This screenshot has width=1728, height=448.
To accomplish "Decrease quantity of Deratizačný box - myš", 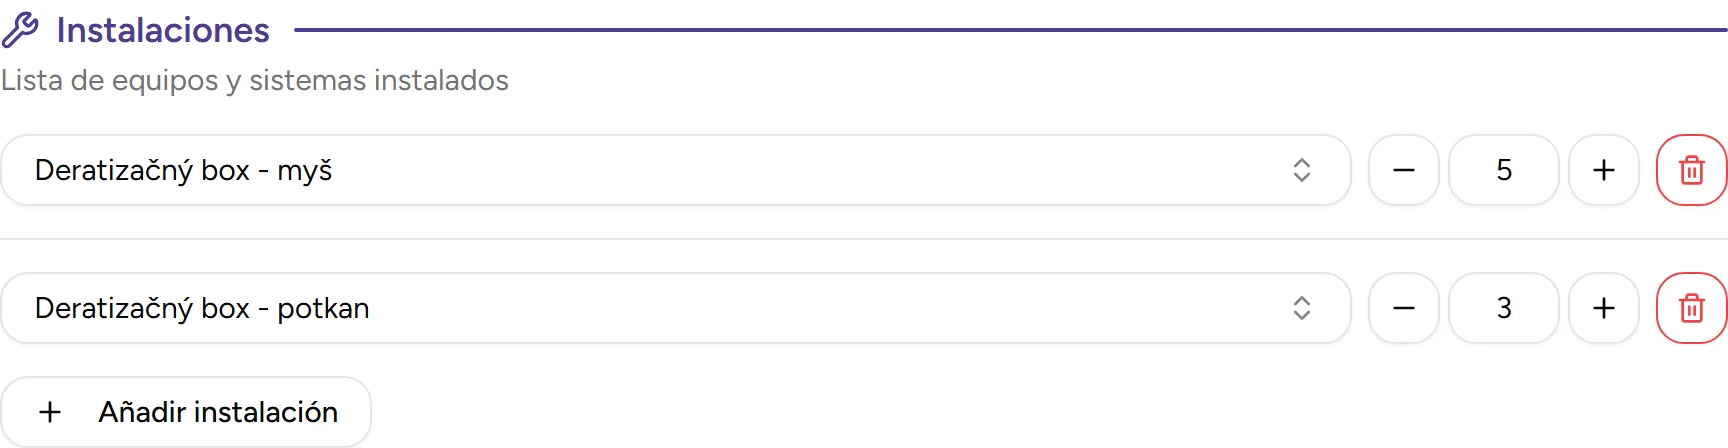I will (x=1403, y=170).
